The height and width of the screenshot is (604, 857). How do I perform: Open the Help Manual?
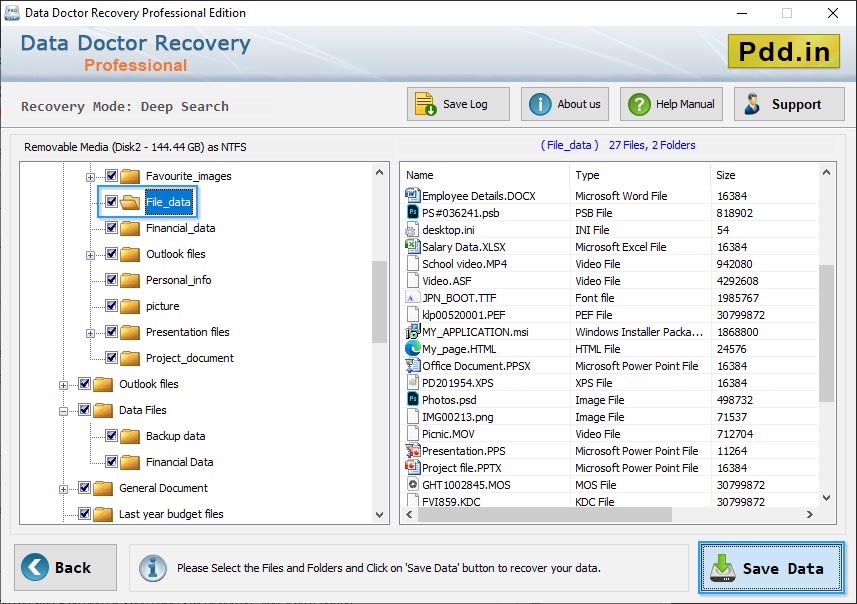click(x=671, y=104)
